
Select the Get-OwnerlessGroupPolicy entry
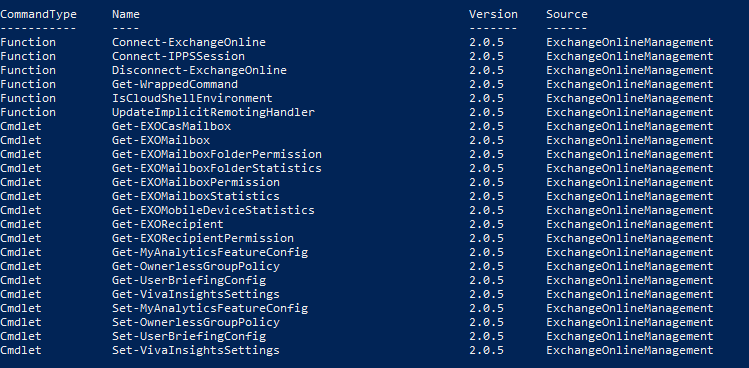click(x=196, y=266)
